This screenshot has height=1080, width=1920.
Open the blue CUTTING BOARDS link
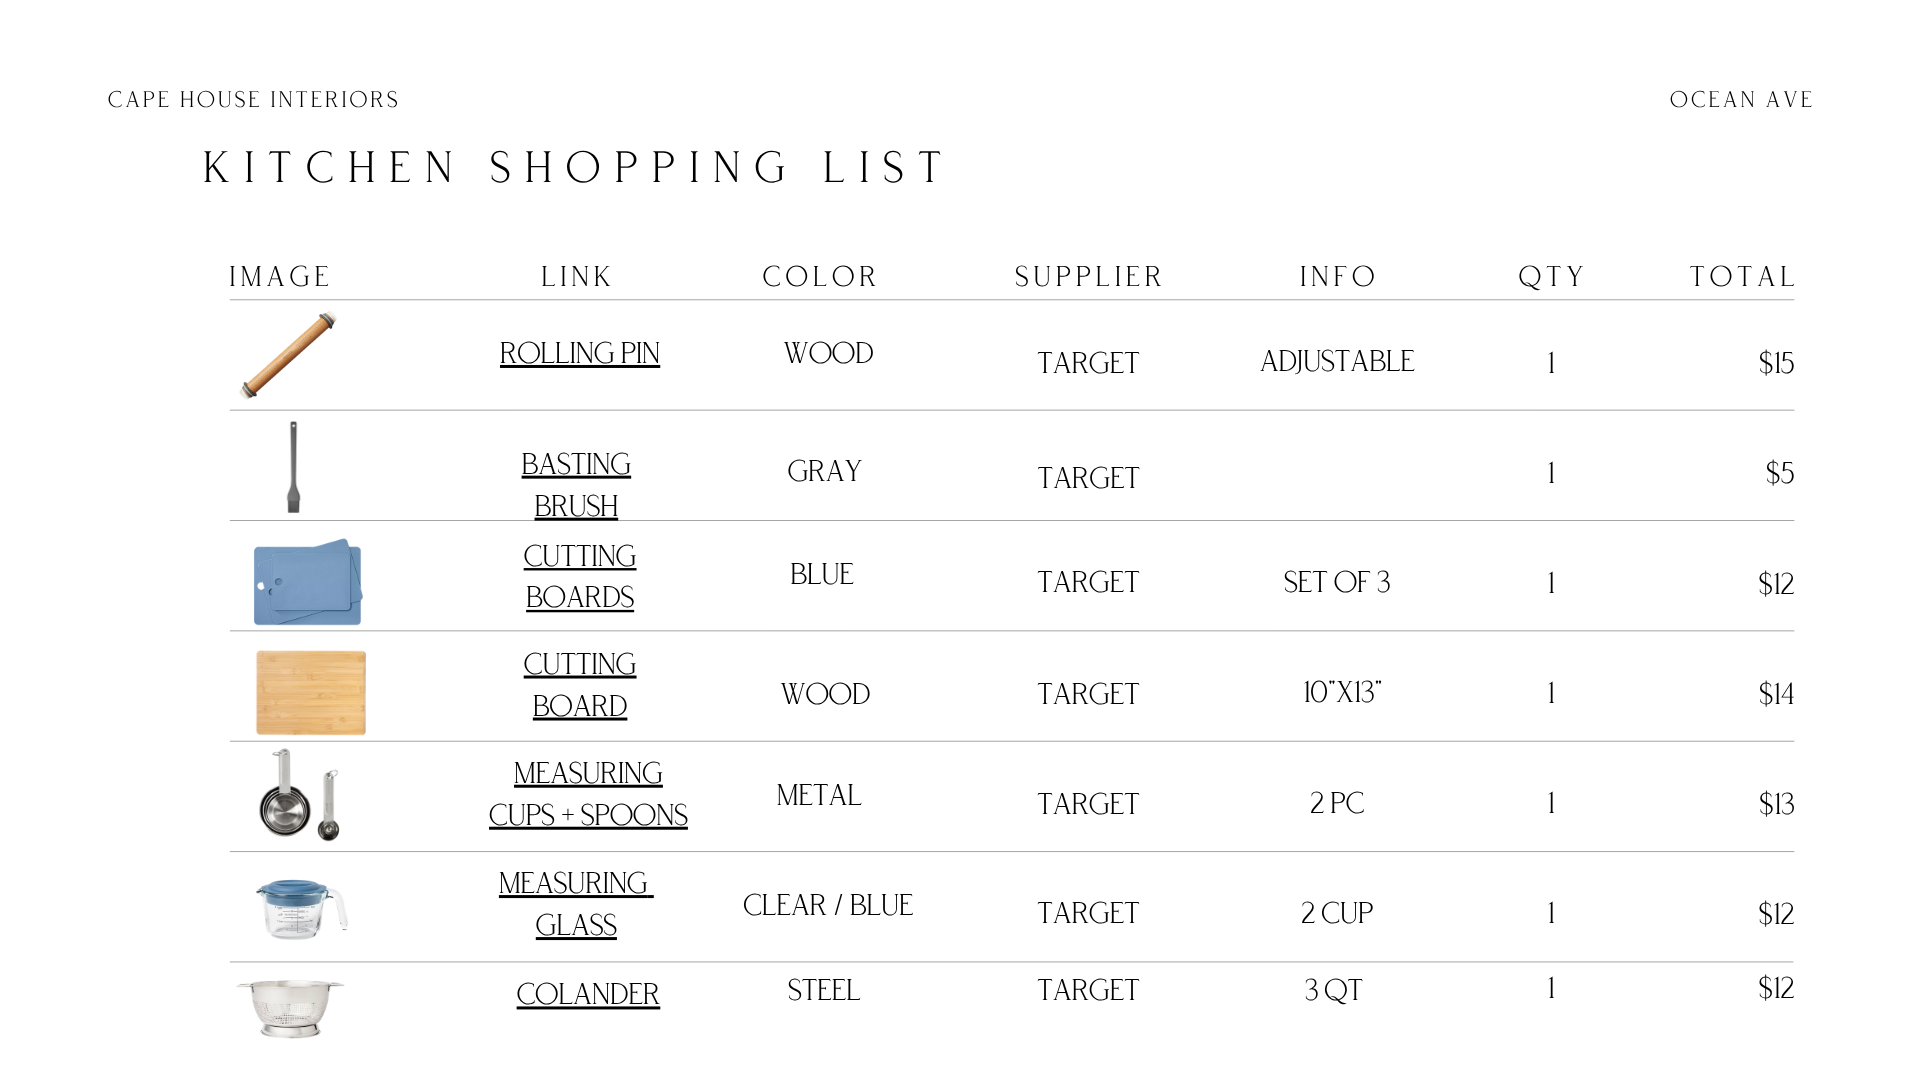click(x=580, y=576)
